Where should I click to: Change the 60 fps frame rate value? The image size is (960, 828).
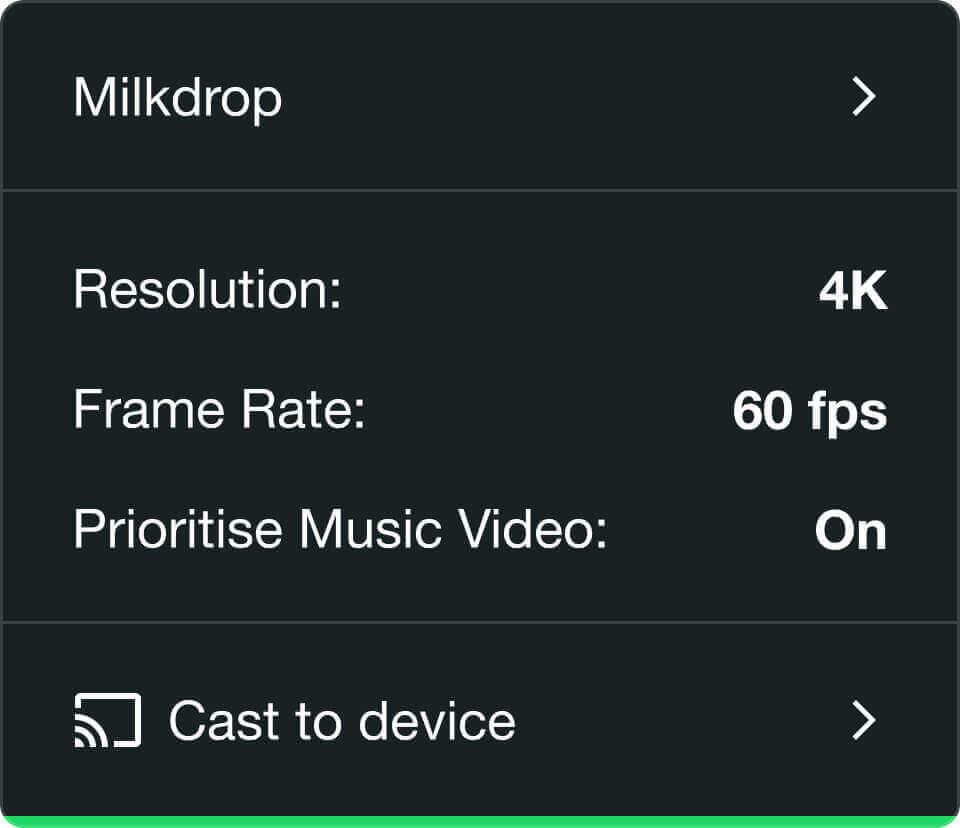tap(809, 411)
